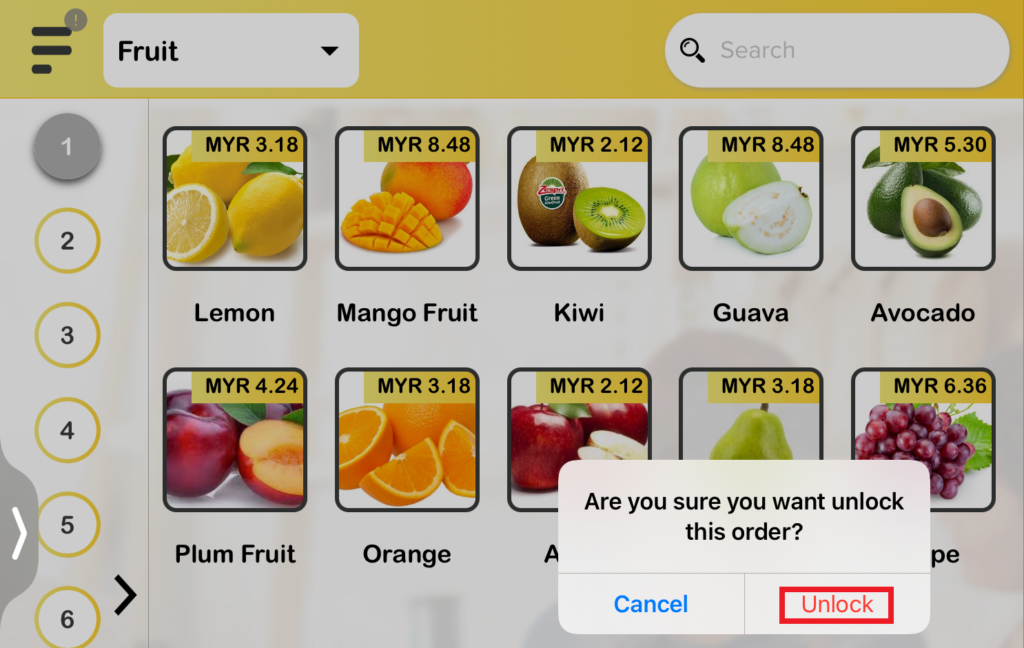This screenshot has height=648, width=1024.
Task: Click the search magnifier icon
Action: pos(692,50)
